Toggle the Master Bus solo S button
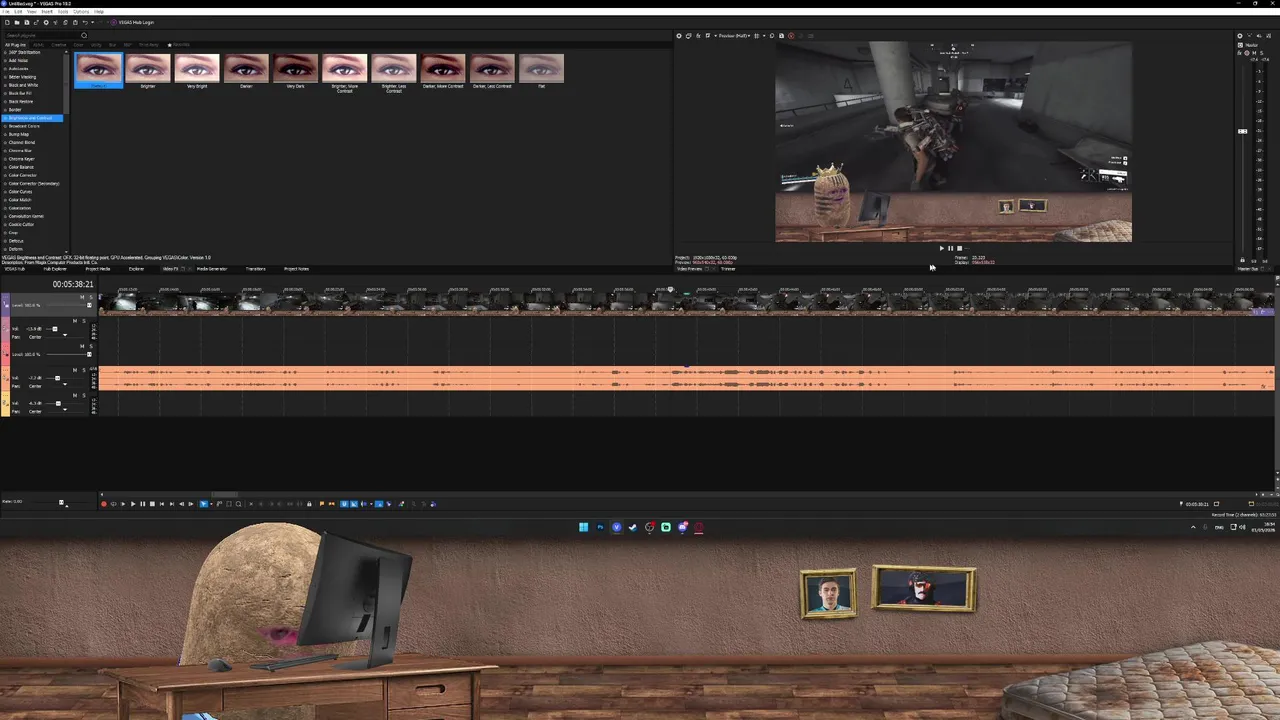The image size is (1280, 720). point(1262,53)
